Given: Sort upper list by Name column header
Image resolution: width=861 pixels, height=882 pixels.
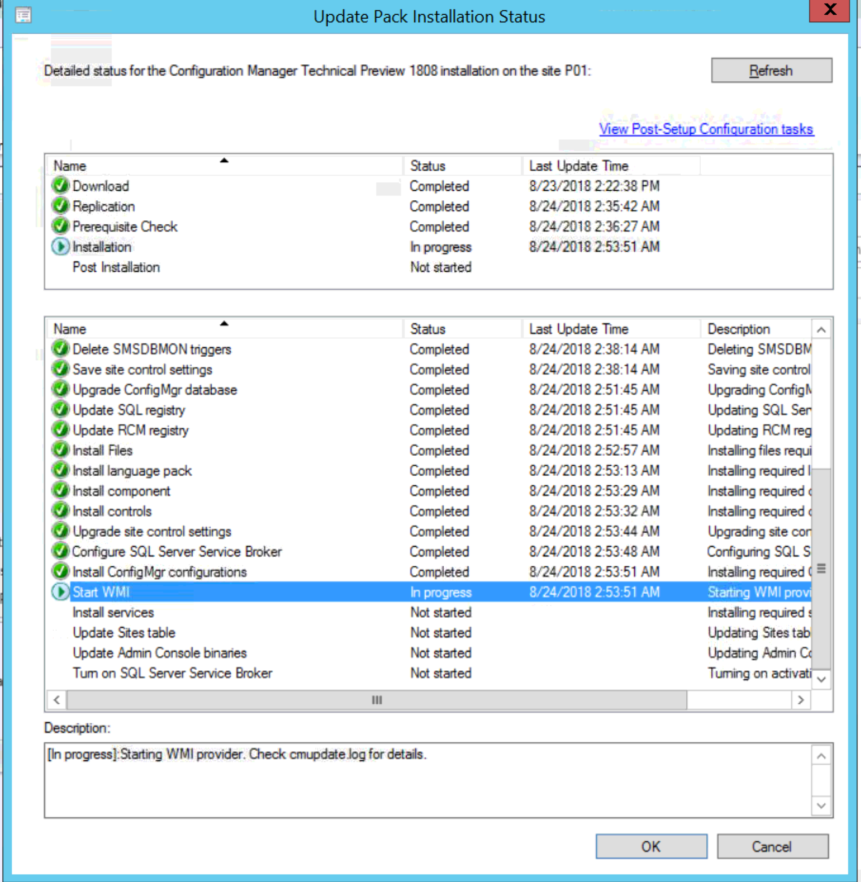Looking at the screenshot, I should point(225,165).
